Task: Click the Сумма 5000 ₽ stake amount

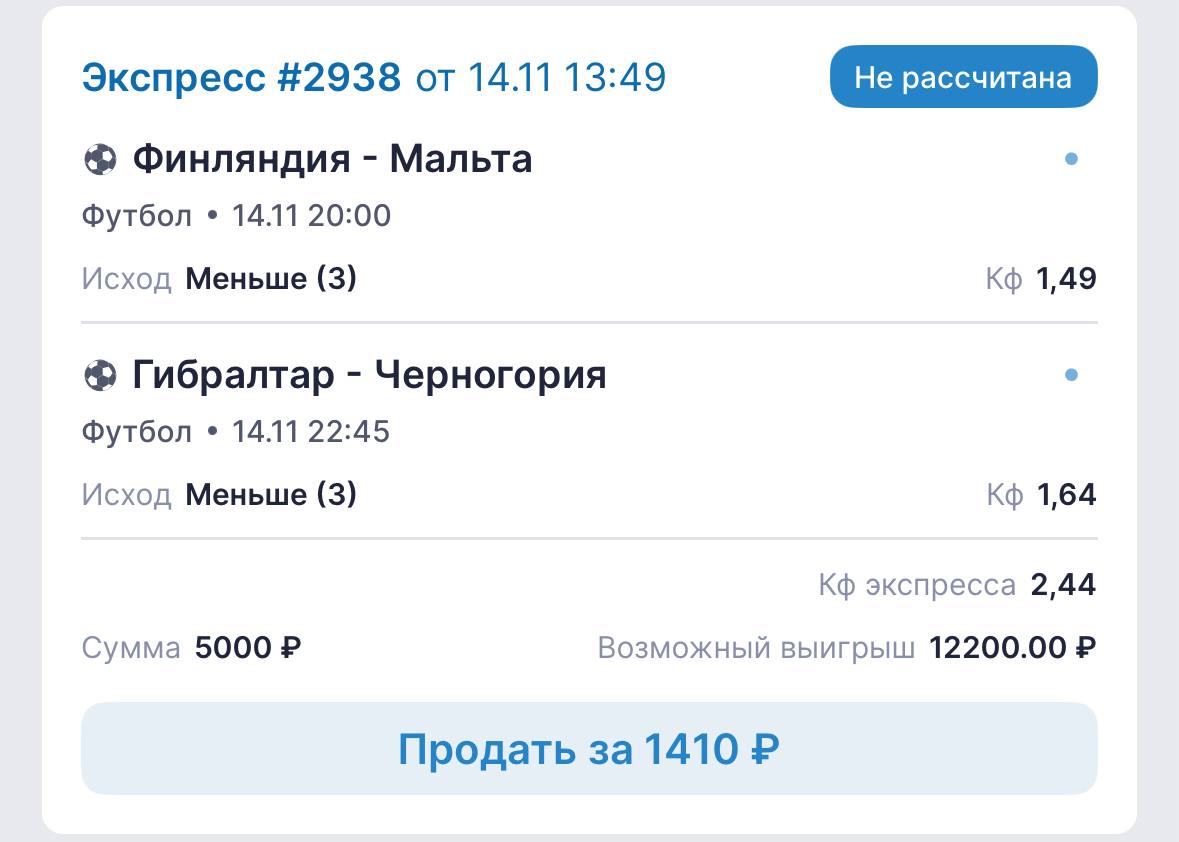Action: click(x=248, y=648)
